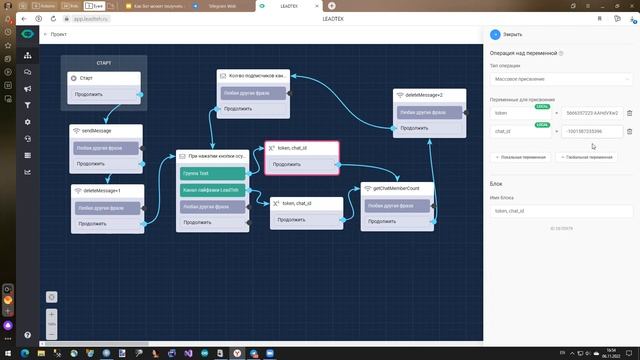Open the settings gear in sidebar
The height and width of the screenshot is (360, 640).
[x=27, y=122]
